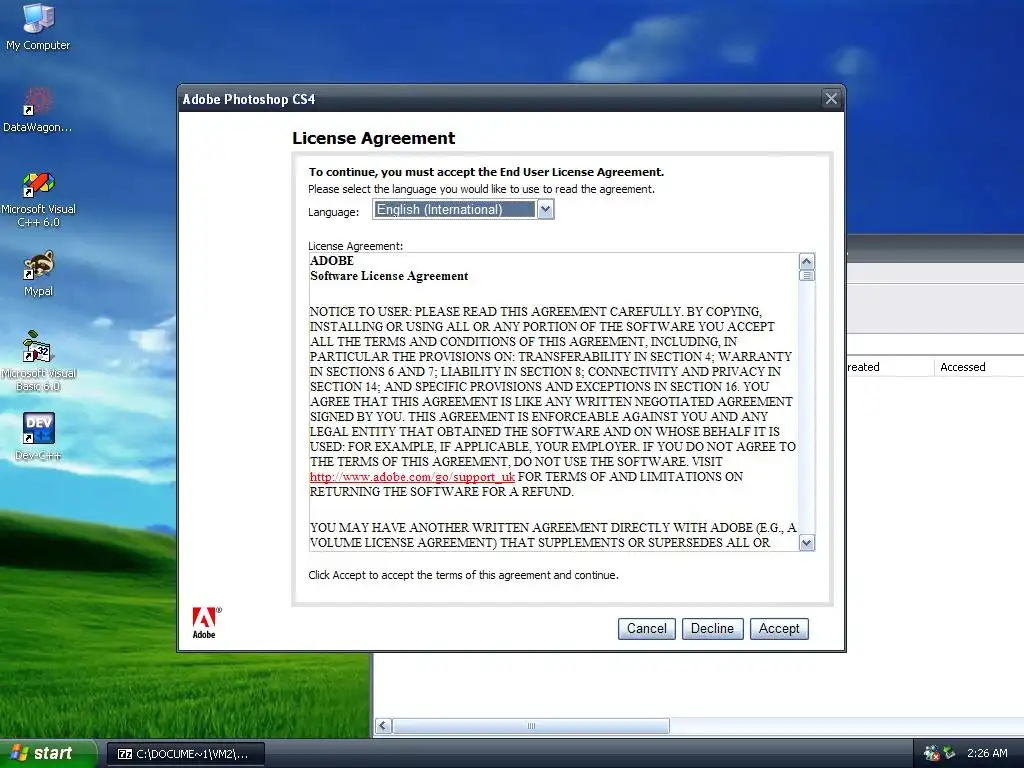Select the Microsoft Visual Basic 6.0 shortcut
This screenshot has height=768, width=1024.
(x=38, y=361)
